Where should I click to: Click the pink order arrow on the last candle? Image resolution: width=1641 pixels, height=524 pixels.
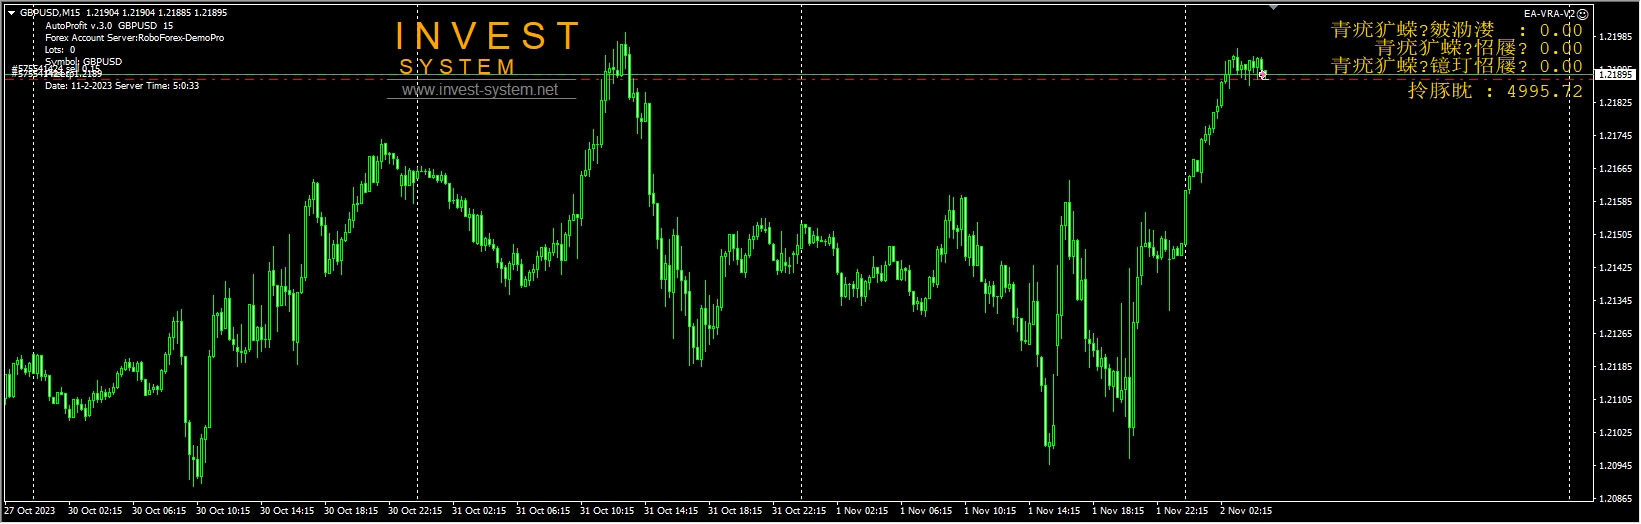1263,75
